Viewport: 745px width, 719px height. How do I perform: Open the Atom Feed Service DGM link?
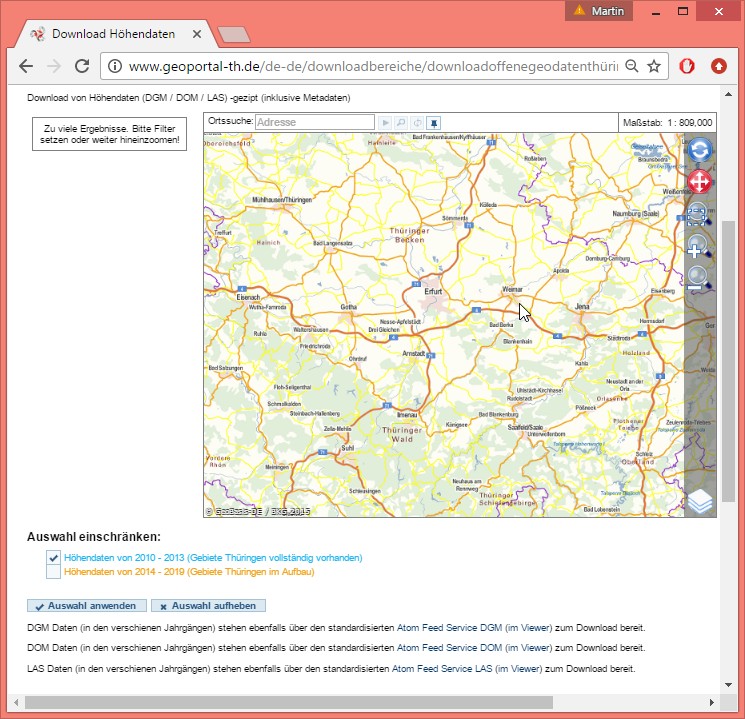tap(449, 628)
